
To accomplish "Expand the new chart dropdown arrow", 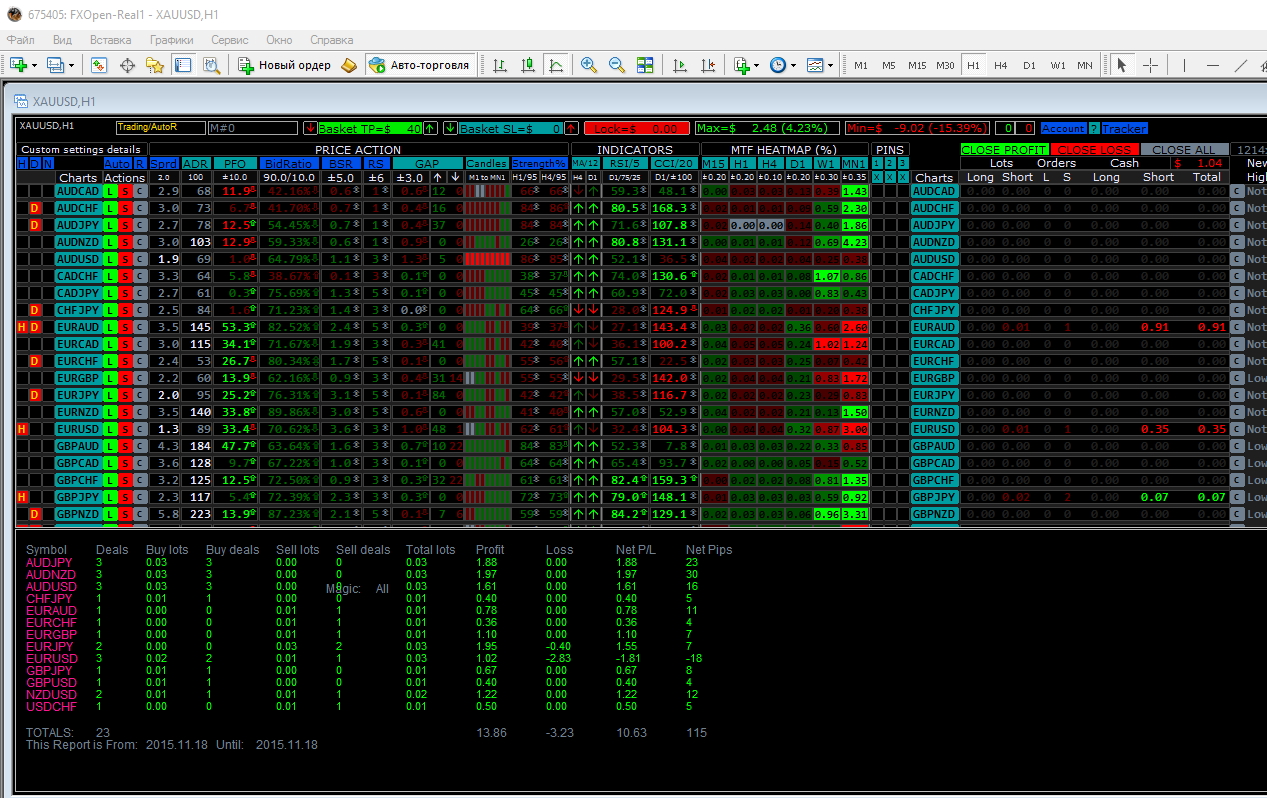I will coord(35,65).
